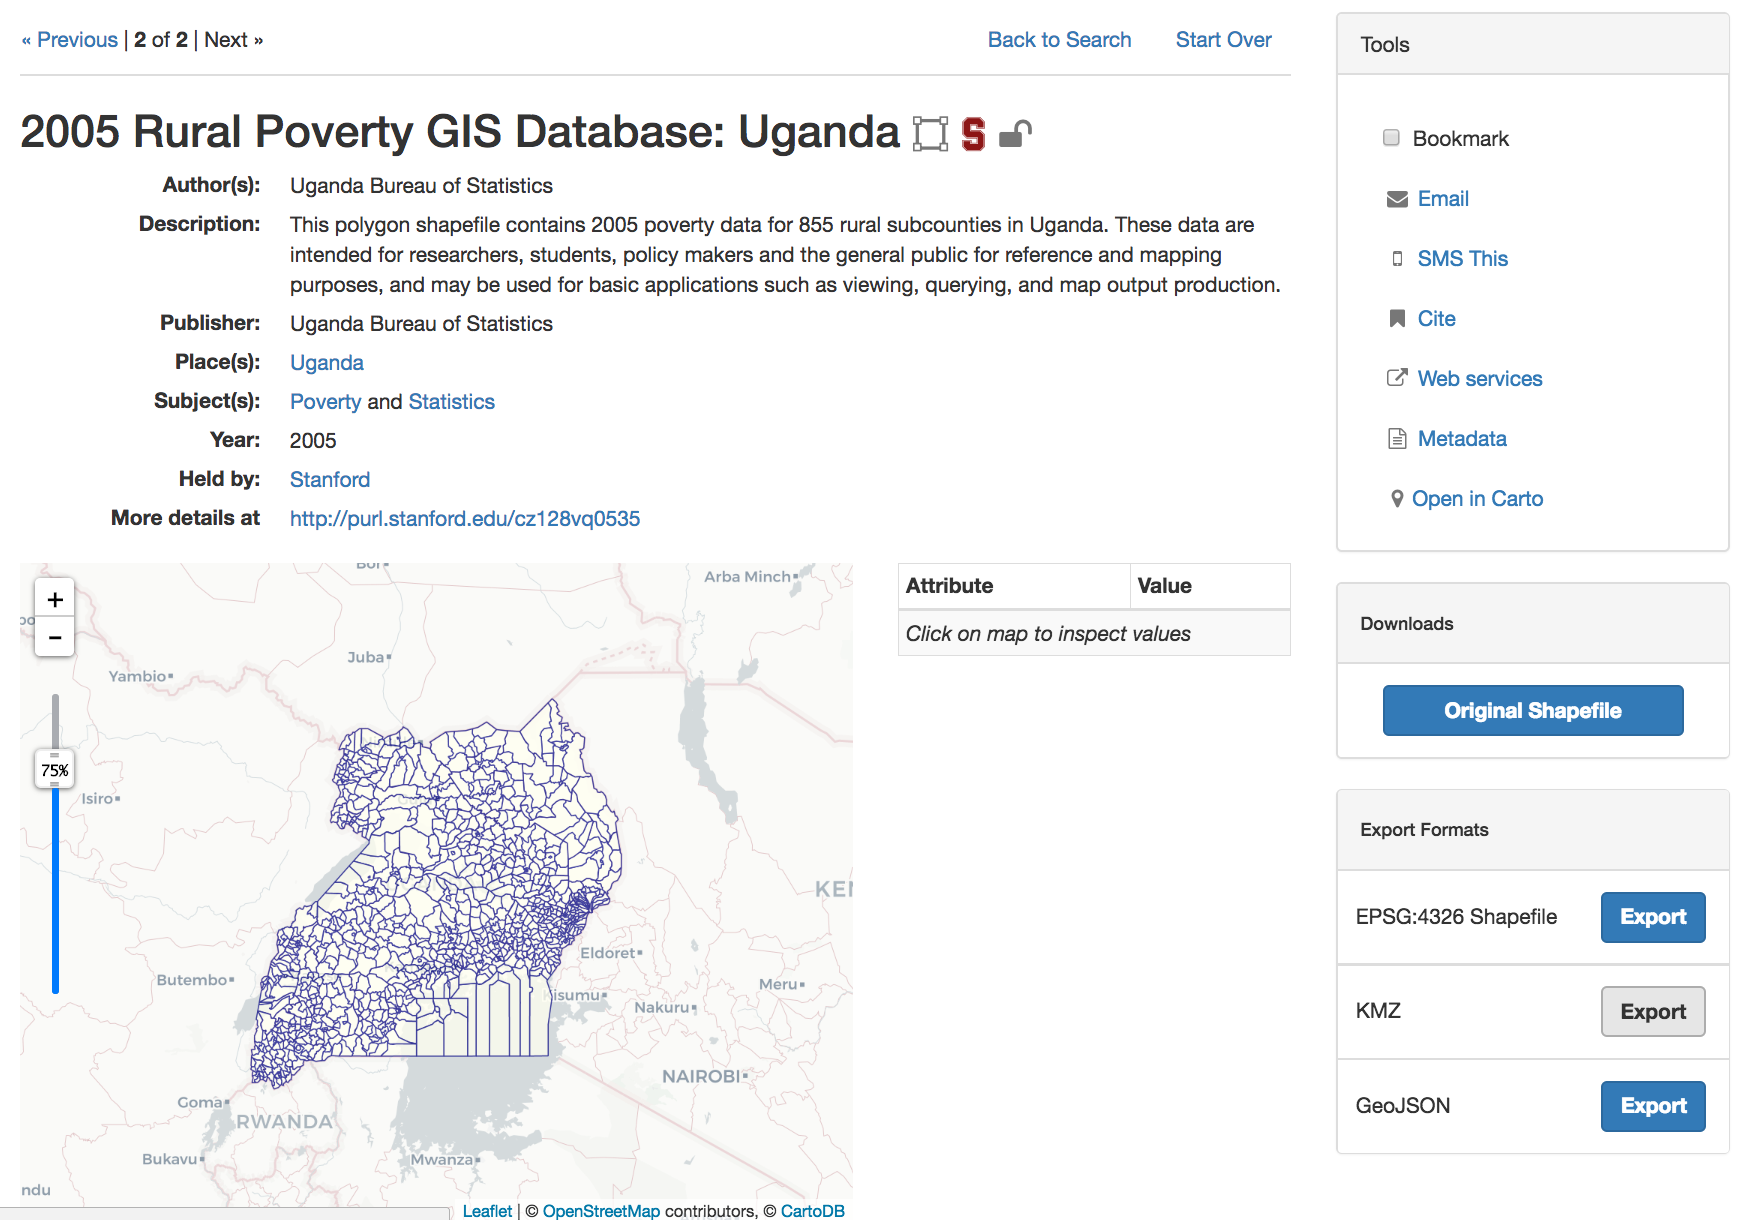Click the Email envelope icon
Viewport: 1738px width, 1220px height.
click(1397, 199)
